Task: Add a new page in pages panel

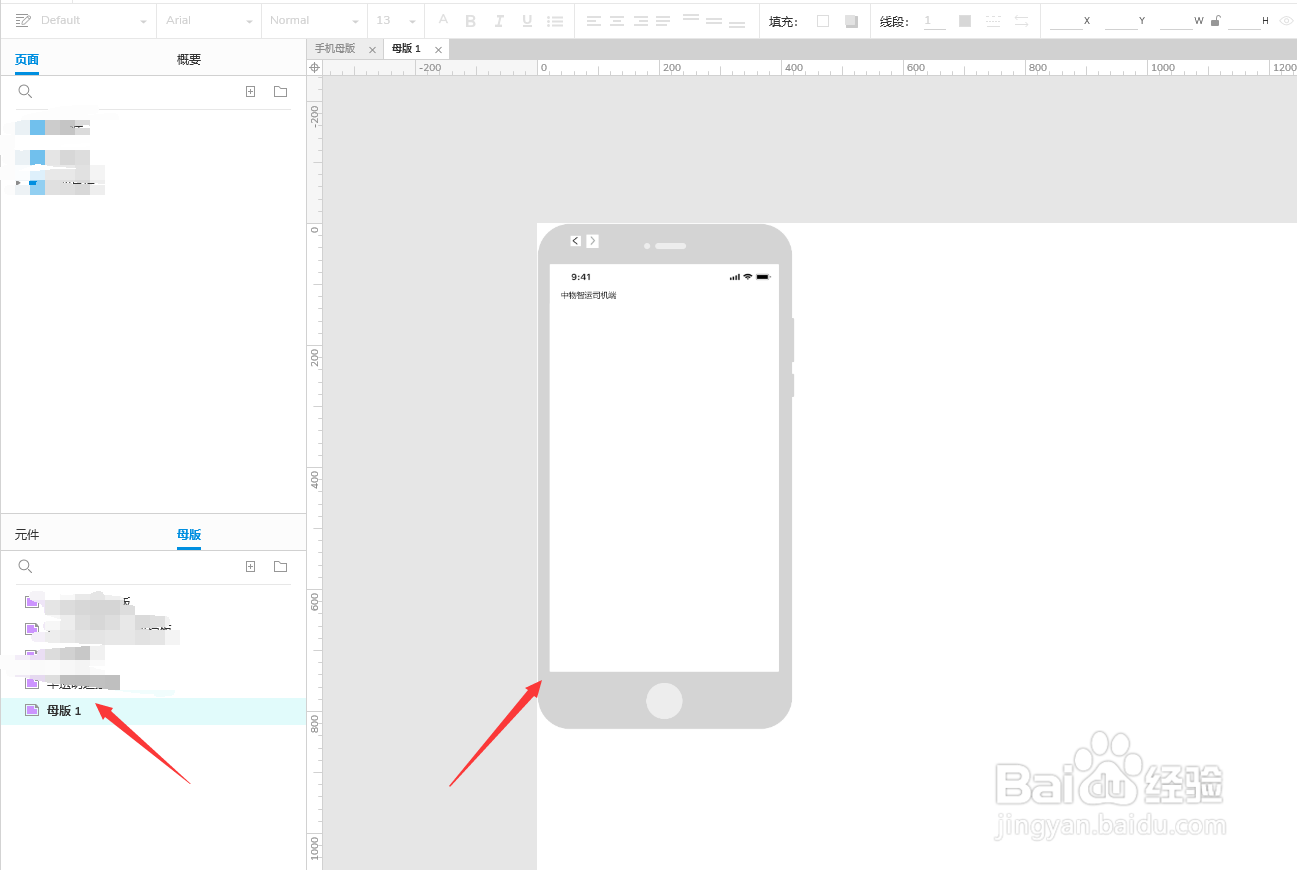Action: click(251, 91)
